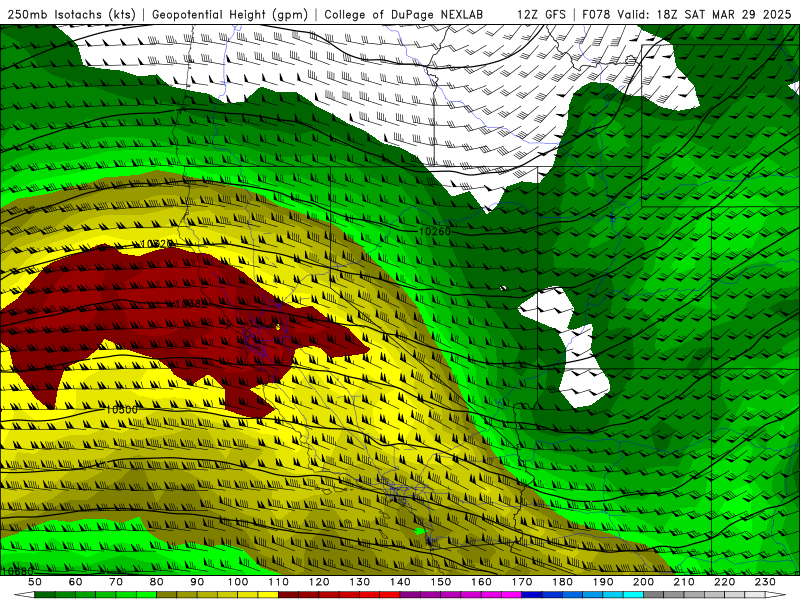Image resolution: width=800 pixels, height=600 pixels.
Task: Click the 120 value on the colorbar
Action: pyautogui.click(x=319, y=582)
